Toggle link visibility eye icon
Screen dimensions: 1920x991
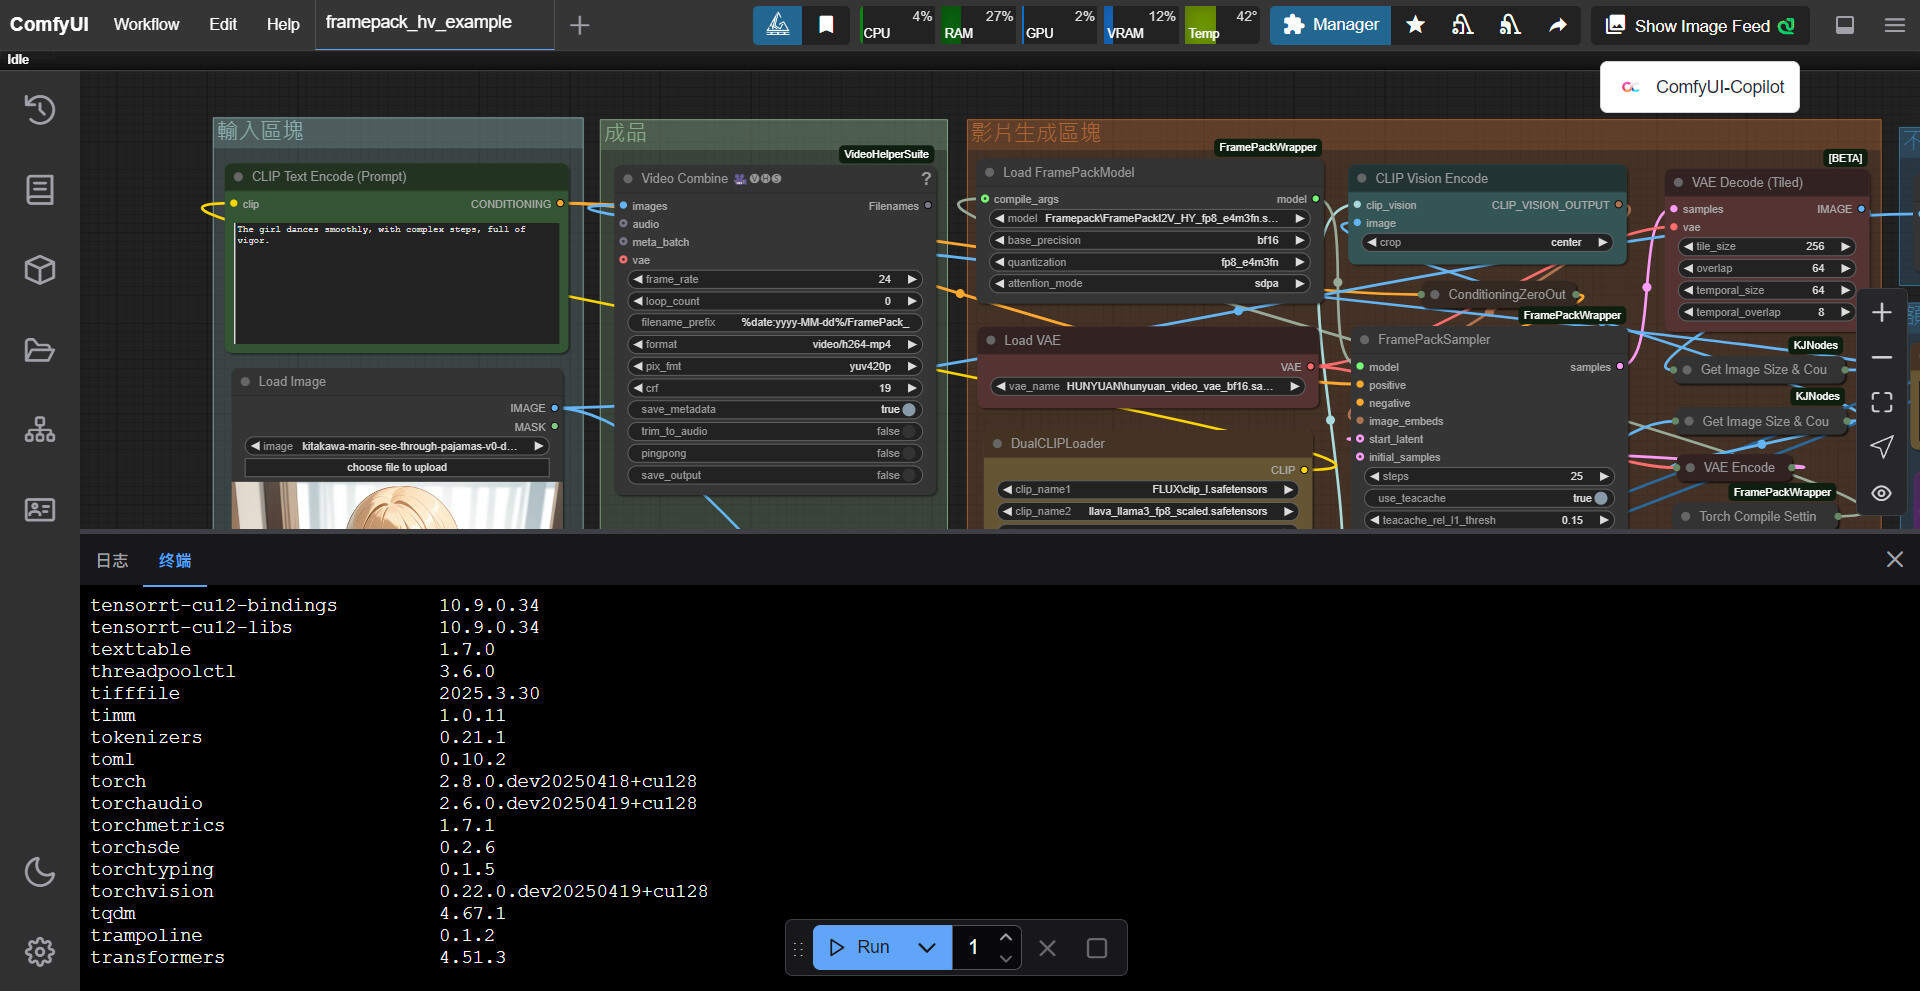(1881, 493)
